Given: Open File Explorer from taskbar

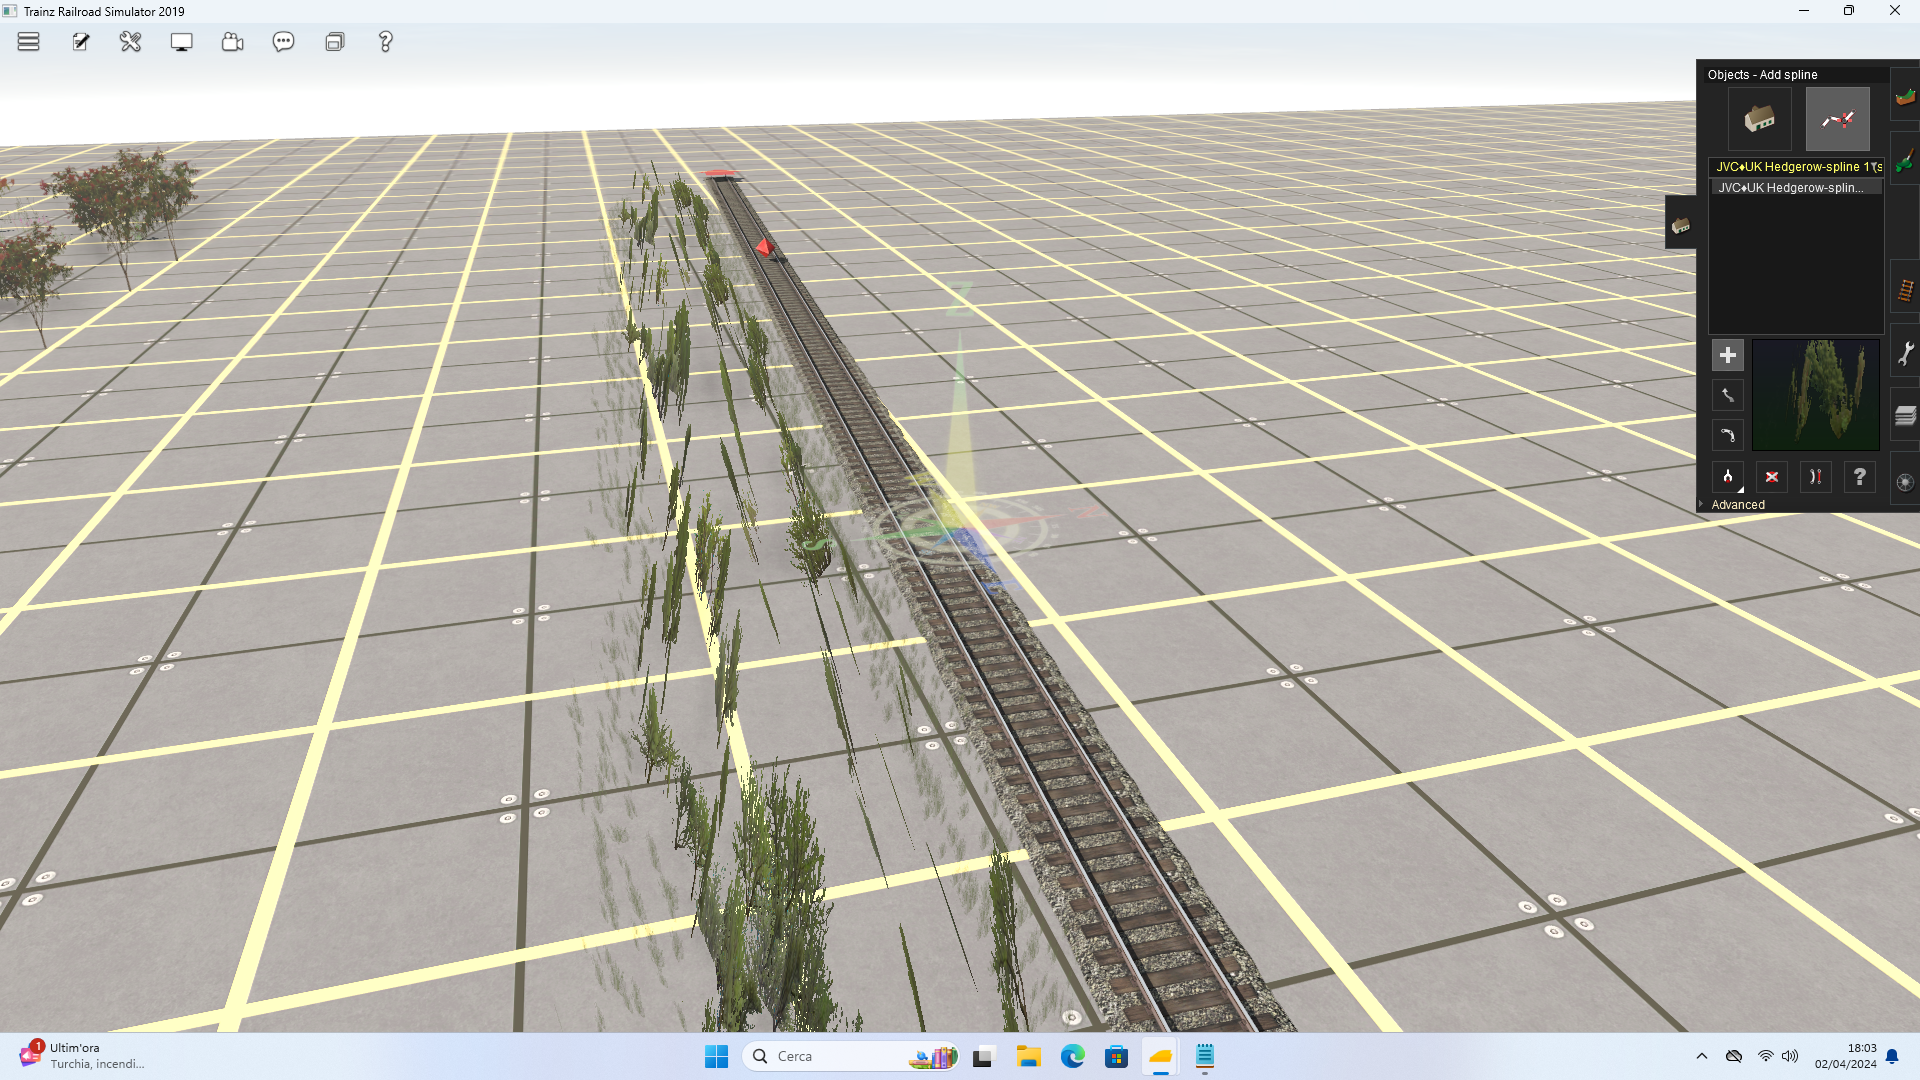Looking at the screenshot, I should tap(1028, 1056).
